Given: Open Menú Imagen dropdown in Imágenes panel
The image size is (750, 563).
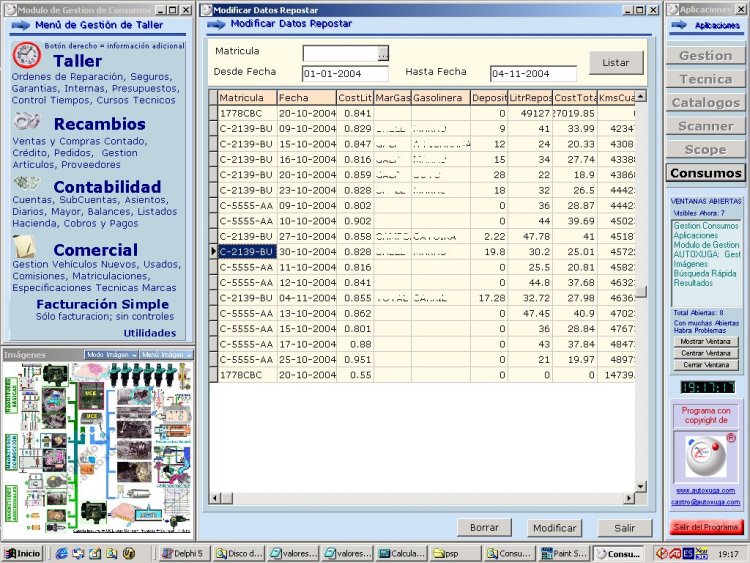Looking at the screenshot, I should (166, 354).
